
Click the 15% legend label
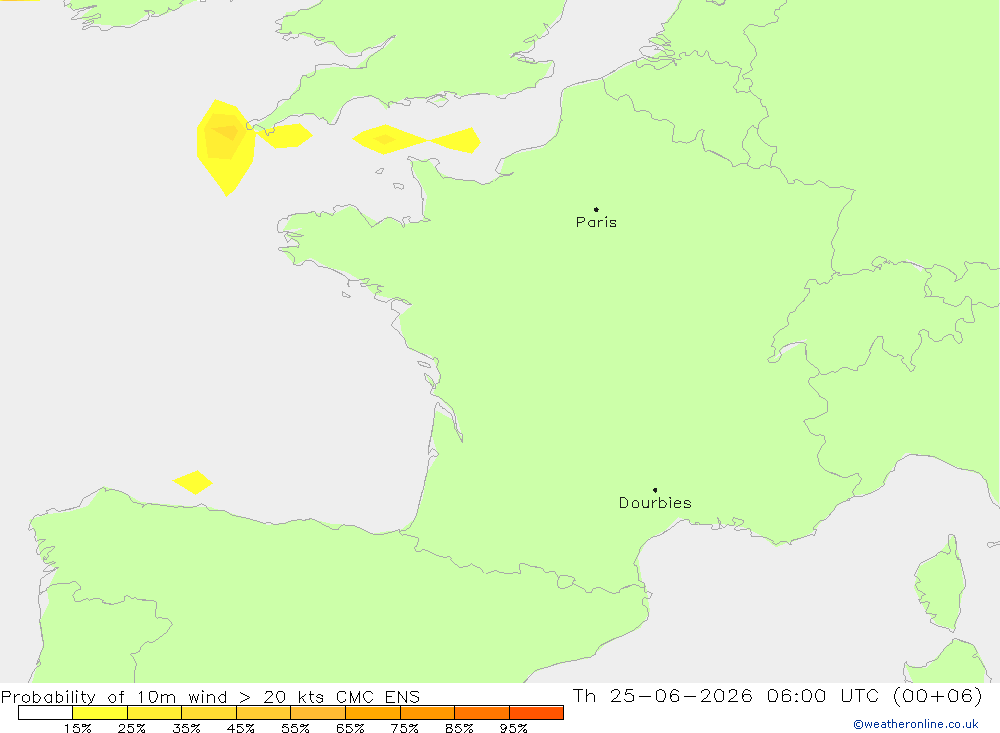pyautogui.click(x=77, y=728)
